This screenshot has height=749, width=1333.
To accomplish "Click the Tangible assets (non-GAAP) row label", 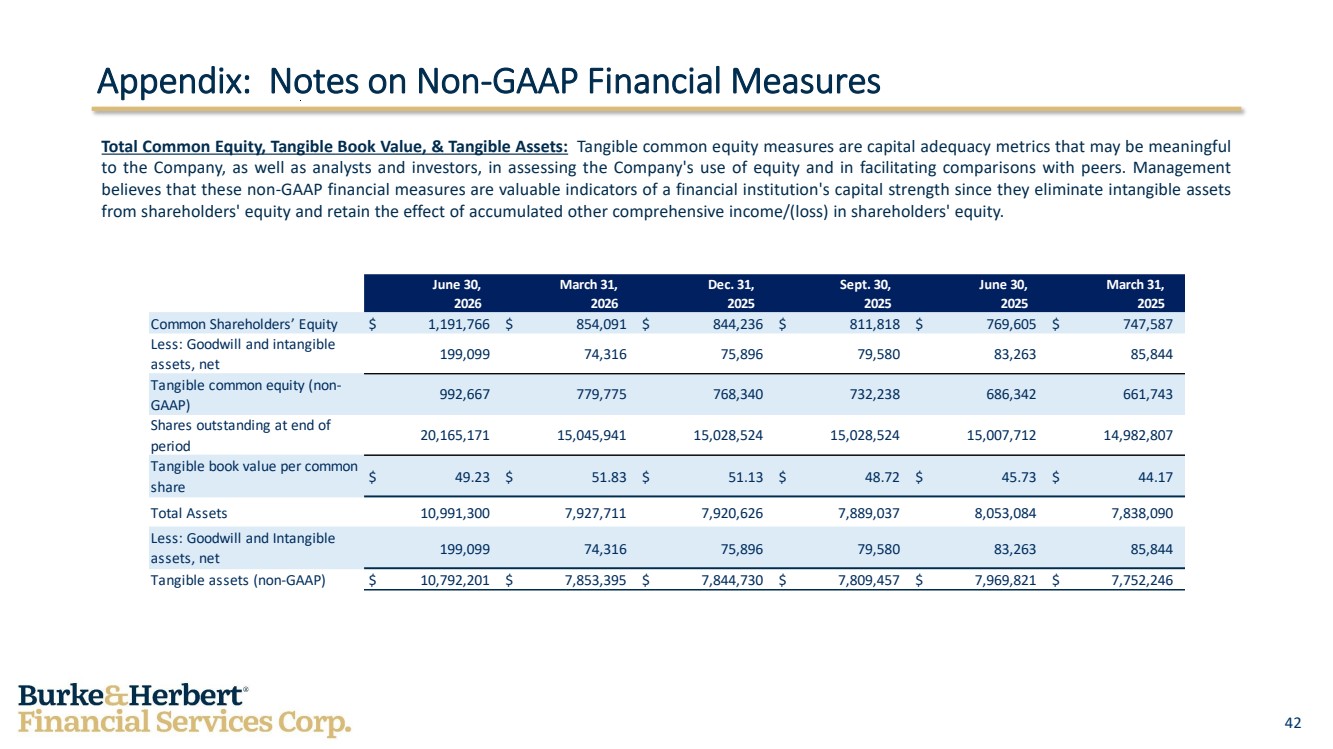I will point(238,579).
